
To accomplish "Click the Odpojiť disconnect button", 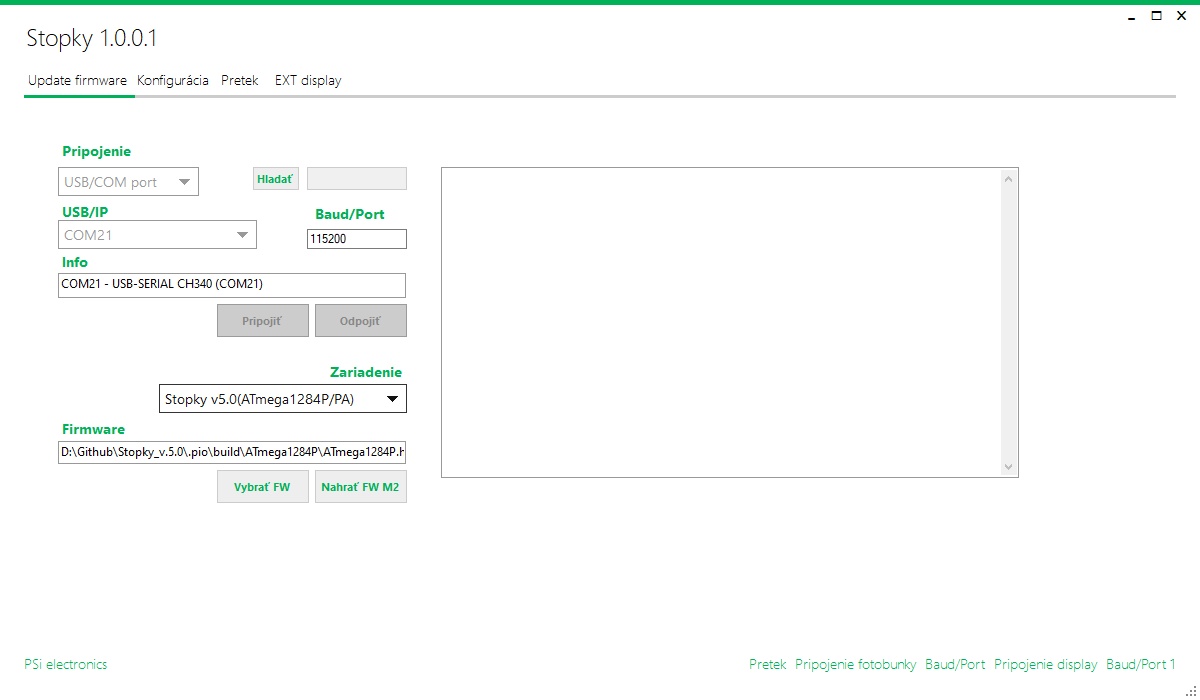I will coord(360,321).
